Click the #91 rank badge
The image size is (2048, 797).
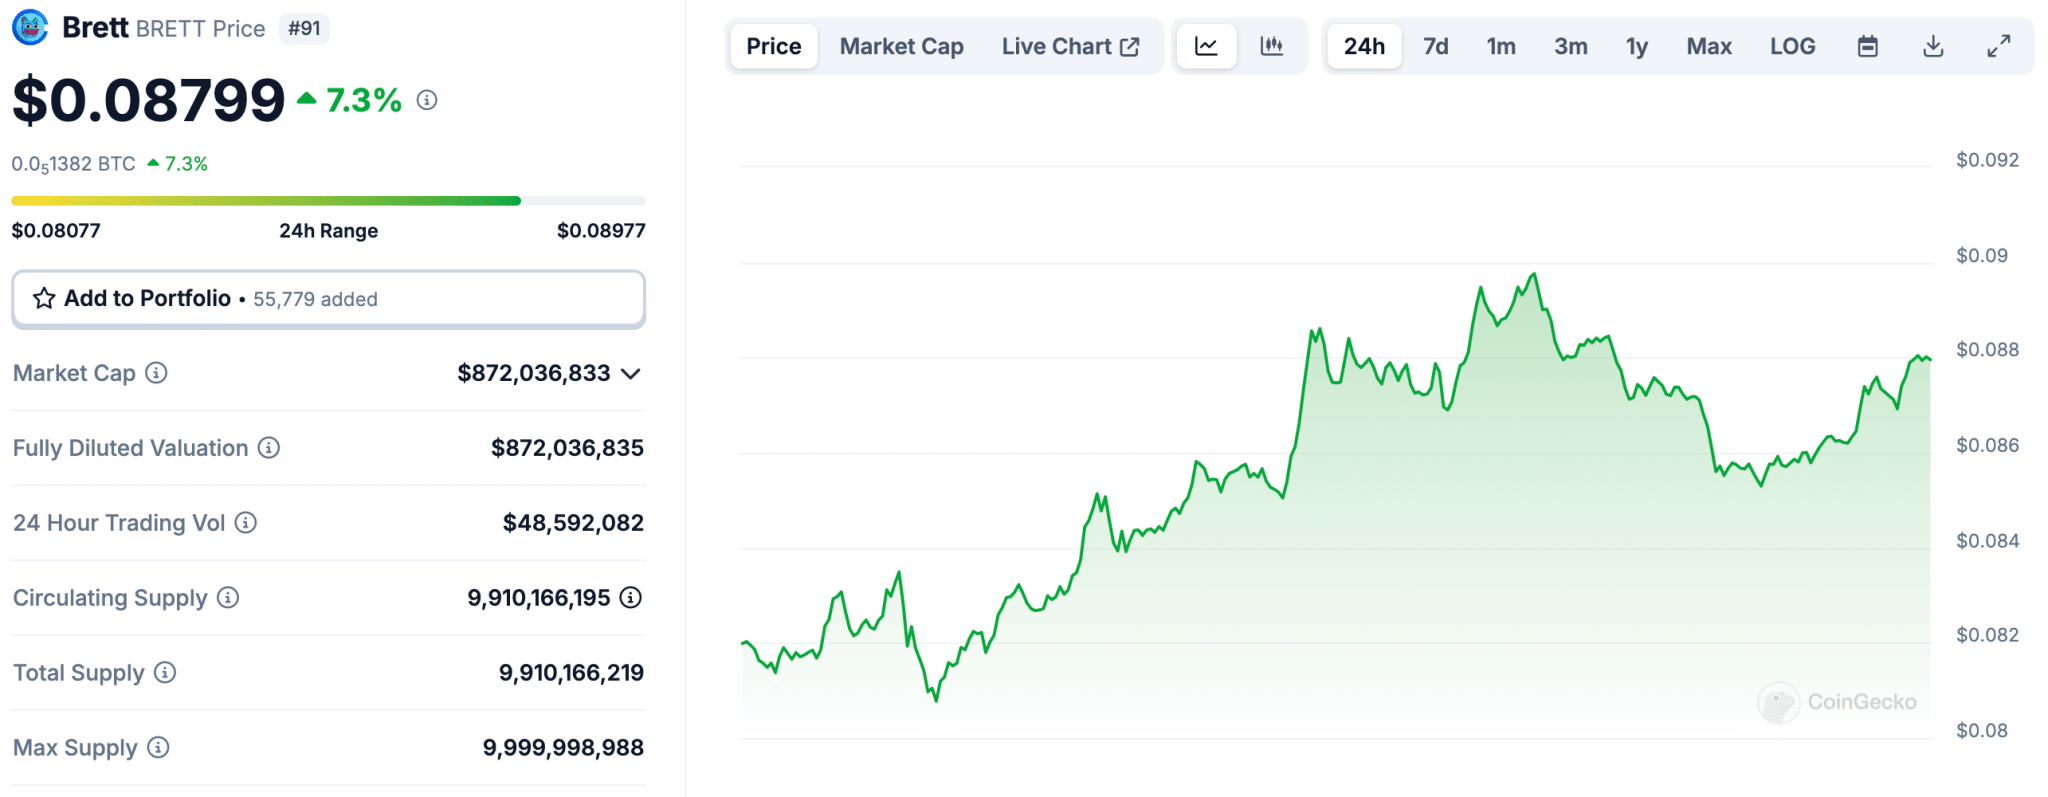click(304, 28)
